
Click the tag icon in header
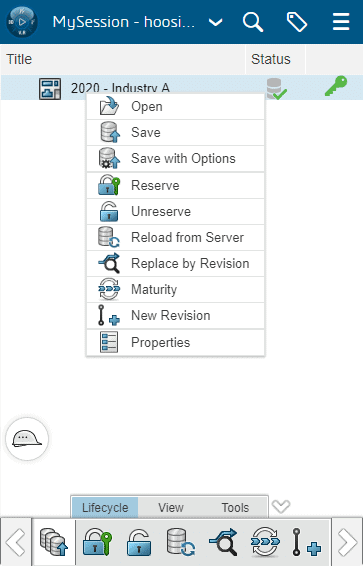point(297,22)
